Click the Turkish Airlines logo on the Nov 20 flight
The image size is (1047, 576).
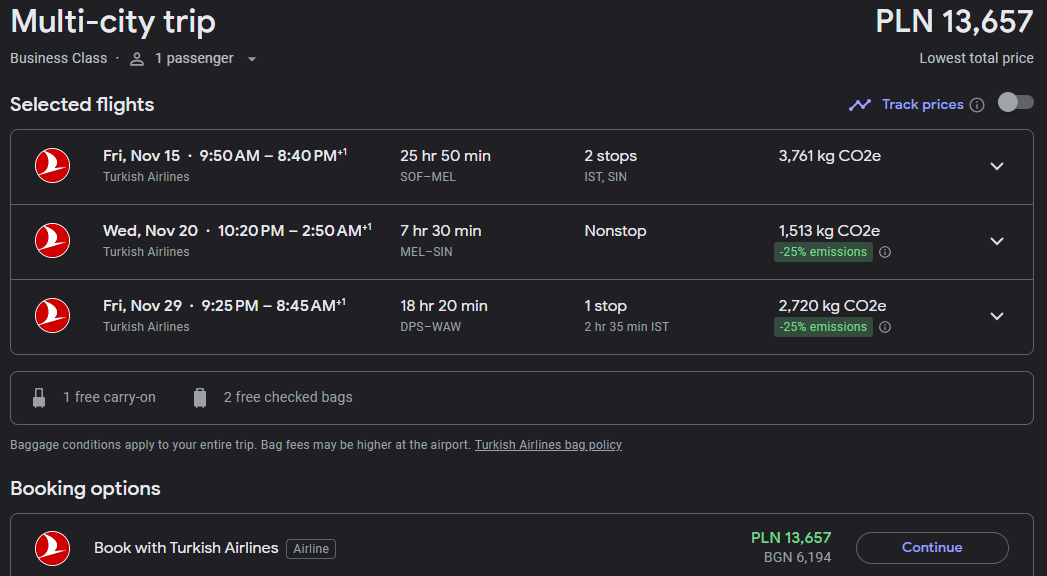[52, 240]
